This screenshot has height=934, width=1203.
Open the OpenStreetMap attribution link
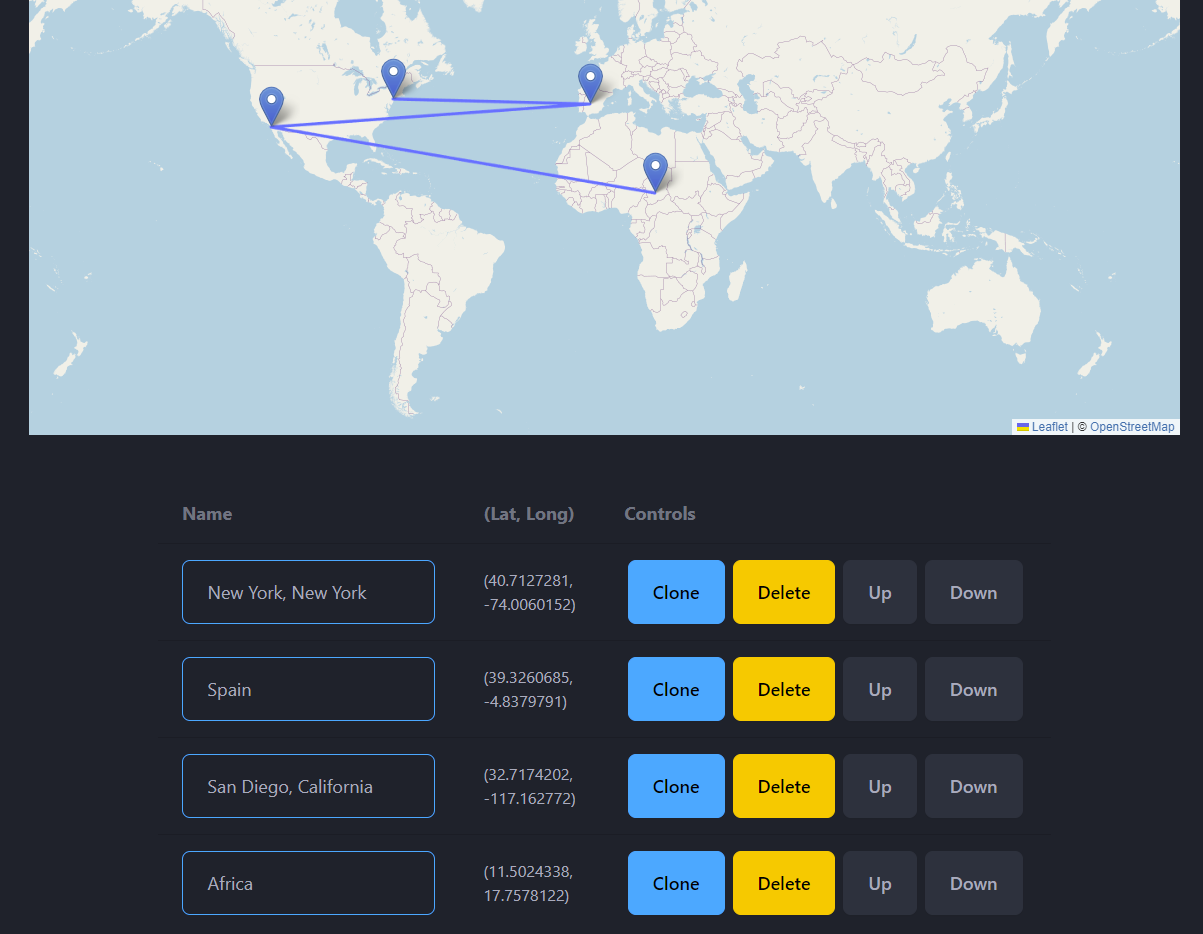tap(1131, 427)
